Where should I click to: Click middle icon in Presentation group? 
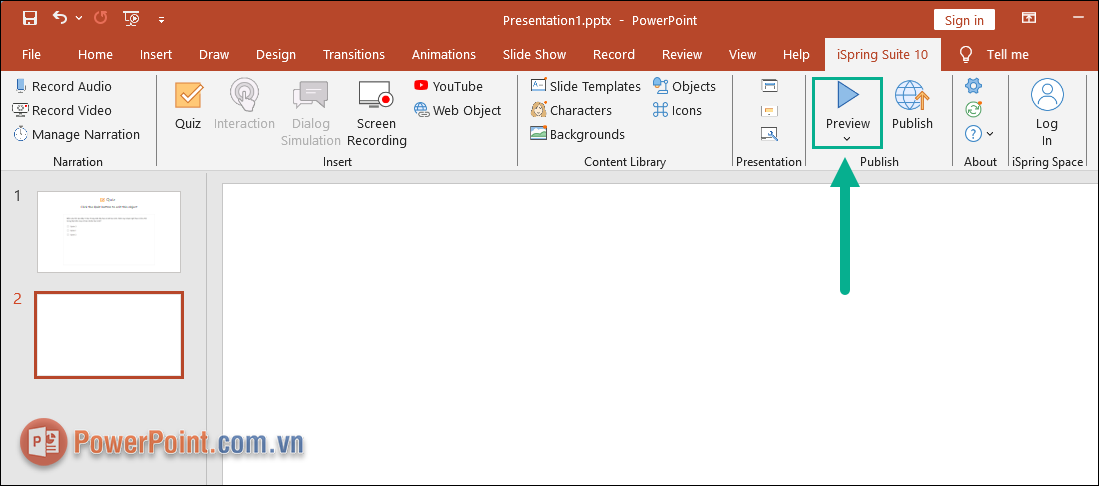[x=769, y=110]
